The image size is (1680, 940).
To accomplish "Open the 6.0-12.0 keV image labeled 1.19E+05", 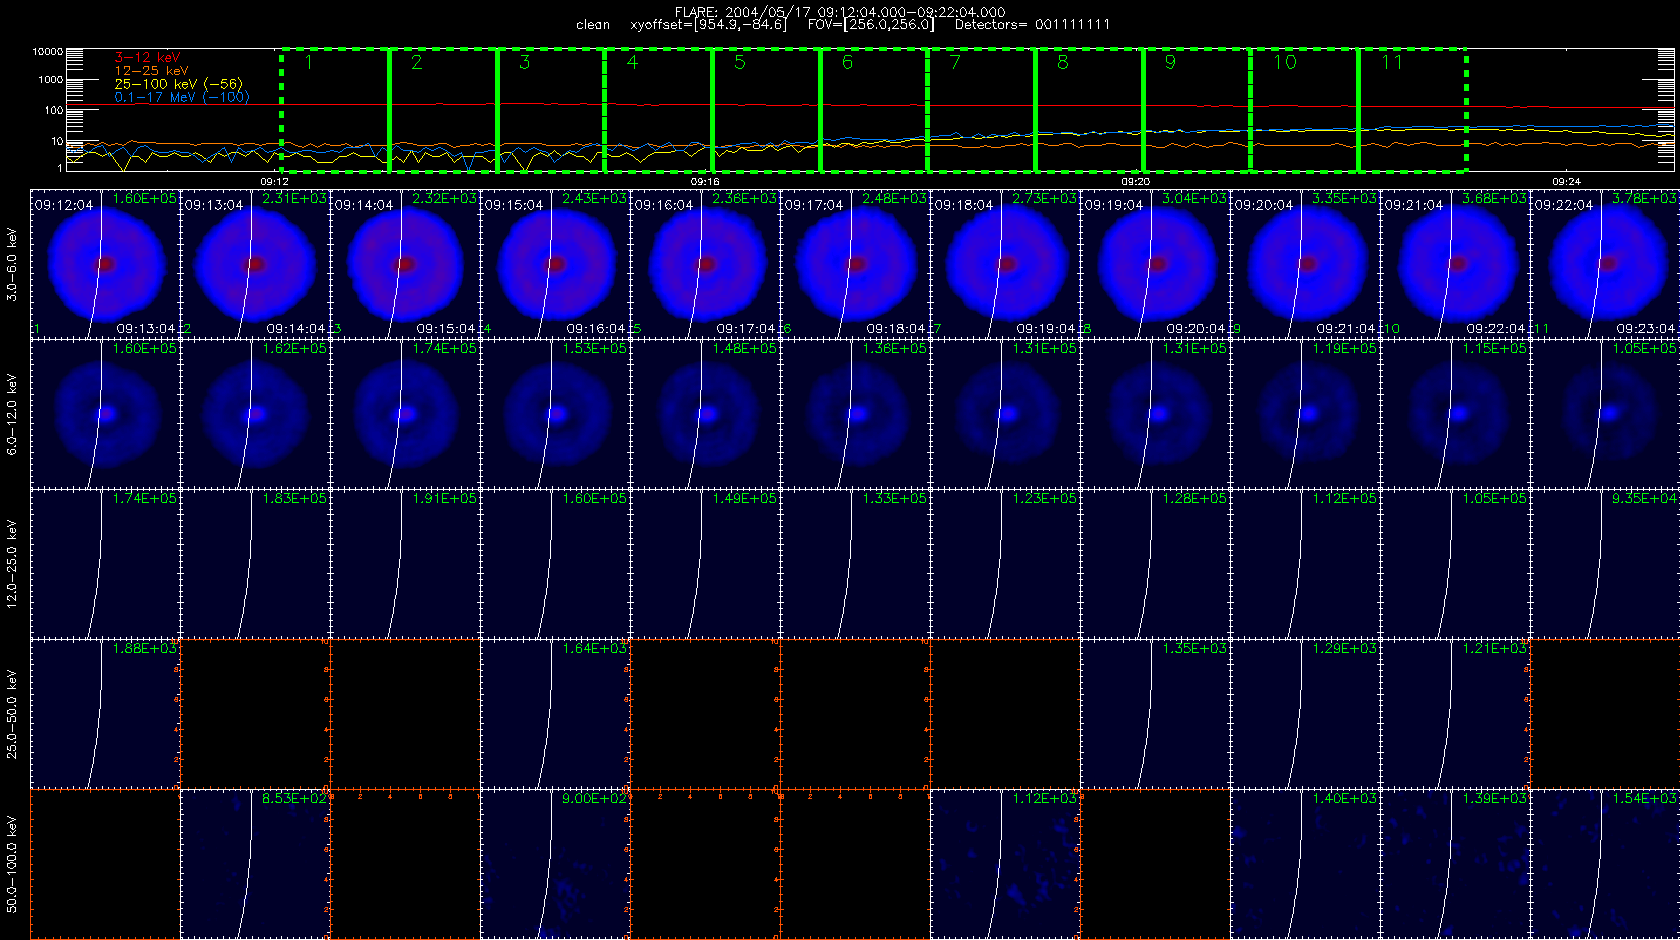I will coord(1305,414).
